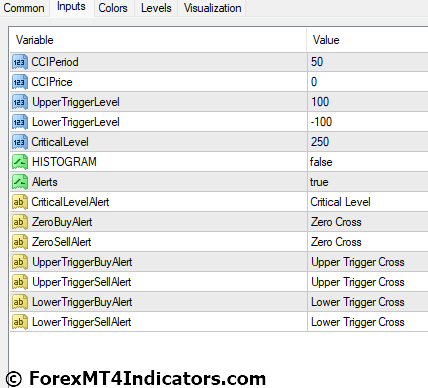Select the Alerts value true
Viewport: 428px width, 388px height.
(319, 182)
